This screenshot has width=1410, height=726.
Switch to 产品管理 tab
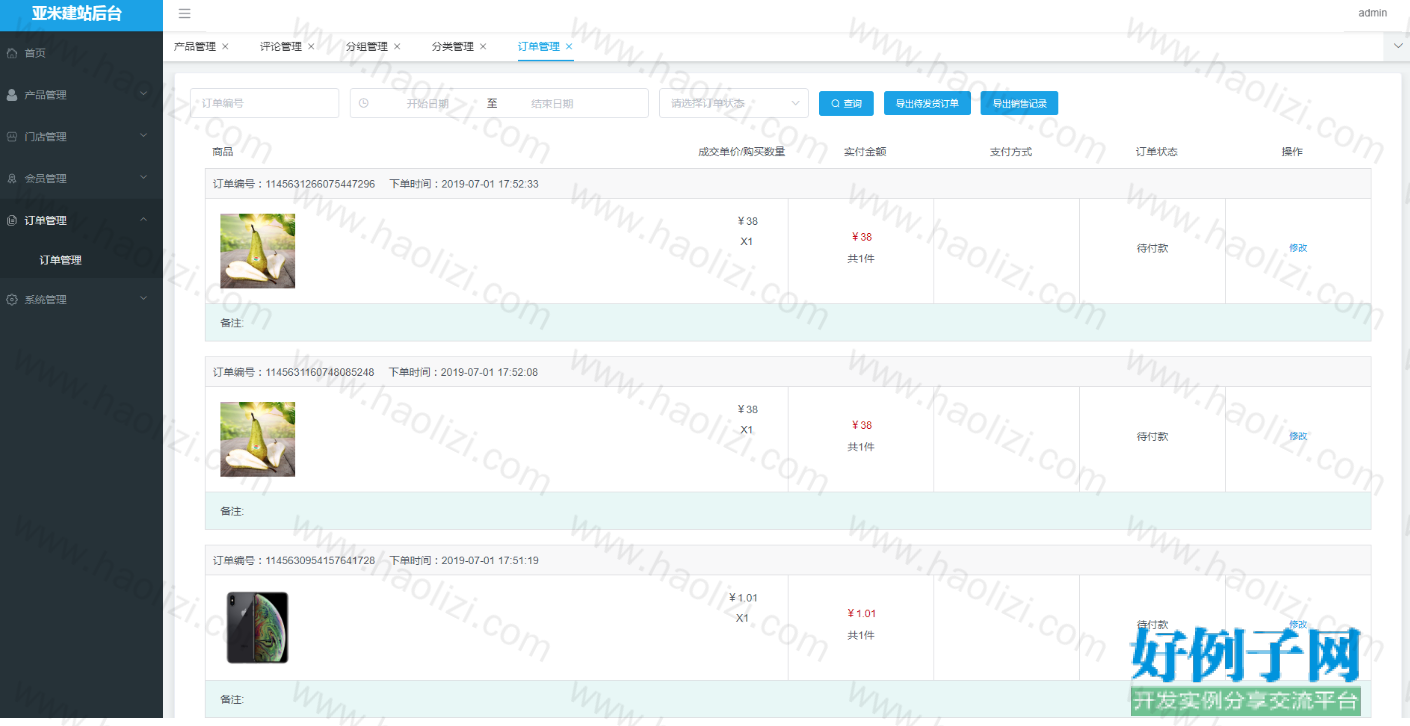(194, 47)
